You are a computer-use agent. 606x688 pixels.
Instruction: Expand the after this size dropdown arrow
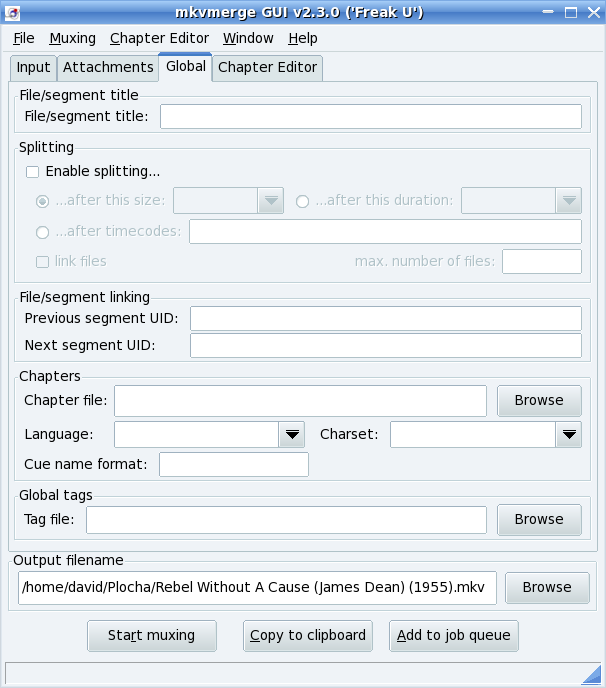[x=271, y=201]
